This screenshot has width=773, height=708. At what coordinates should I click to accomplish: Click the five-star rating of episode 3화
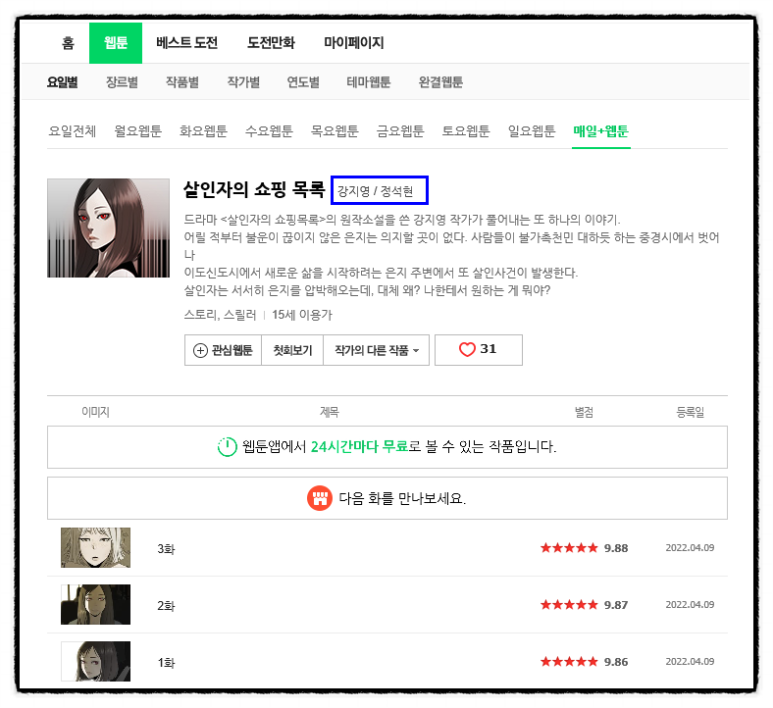click(569, 548)
